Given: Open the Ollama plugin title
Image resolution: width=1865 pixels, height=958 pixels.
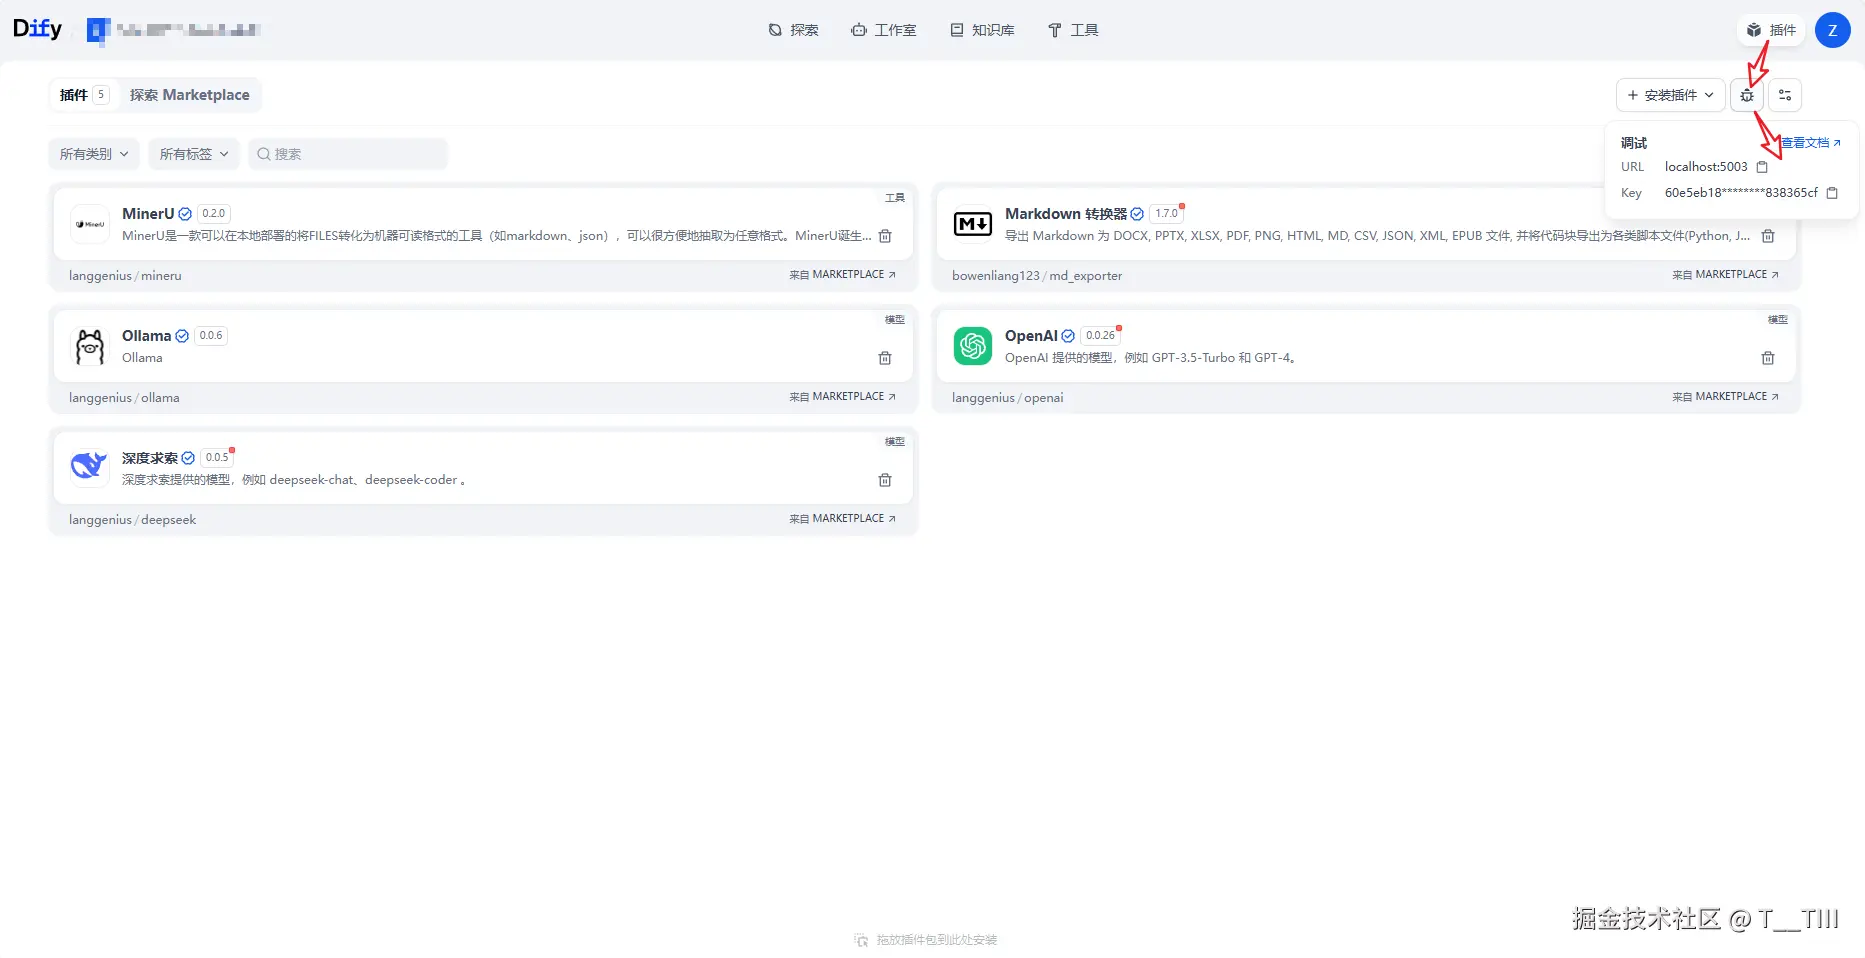Looking at the screenshot, I should (x=147, y=336).
